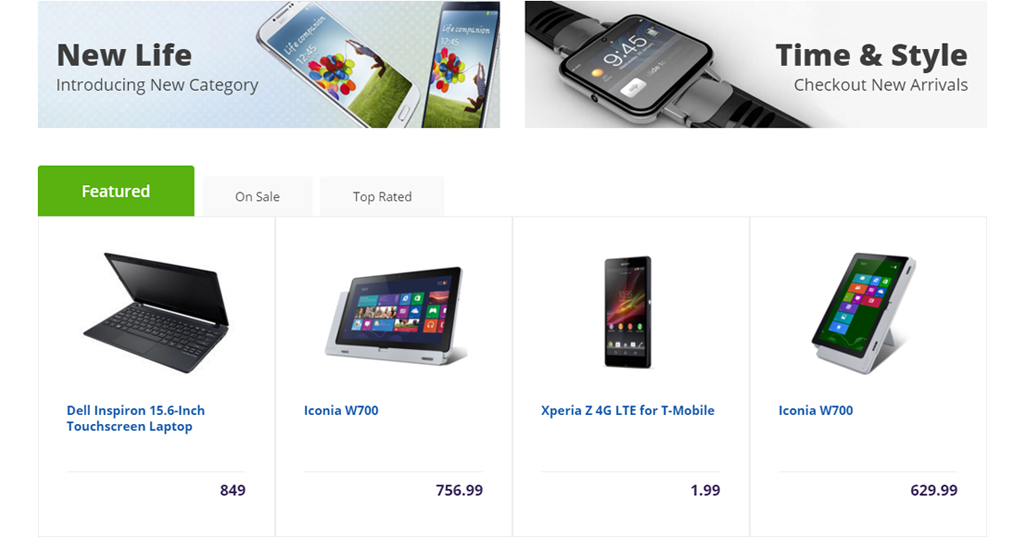The height and width of the screenshot is (538, 1024).
Task: Open Xperia Z 4G LTE for T-Mobile link
Action: pos(628,411)
